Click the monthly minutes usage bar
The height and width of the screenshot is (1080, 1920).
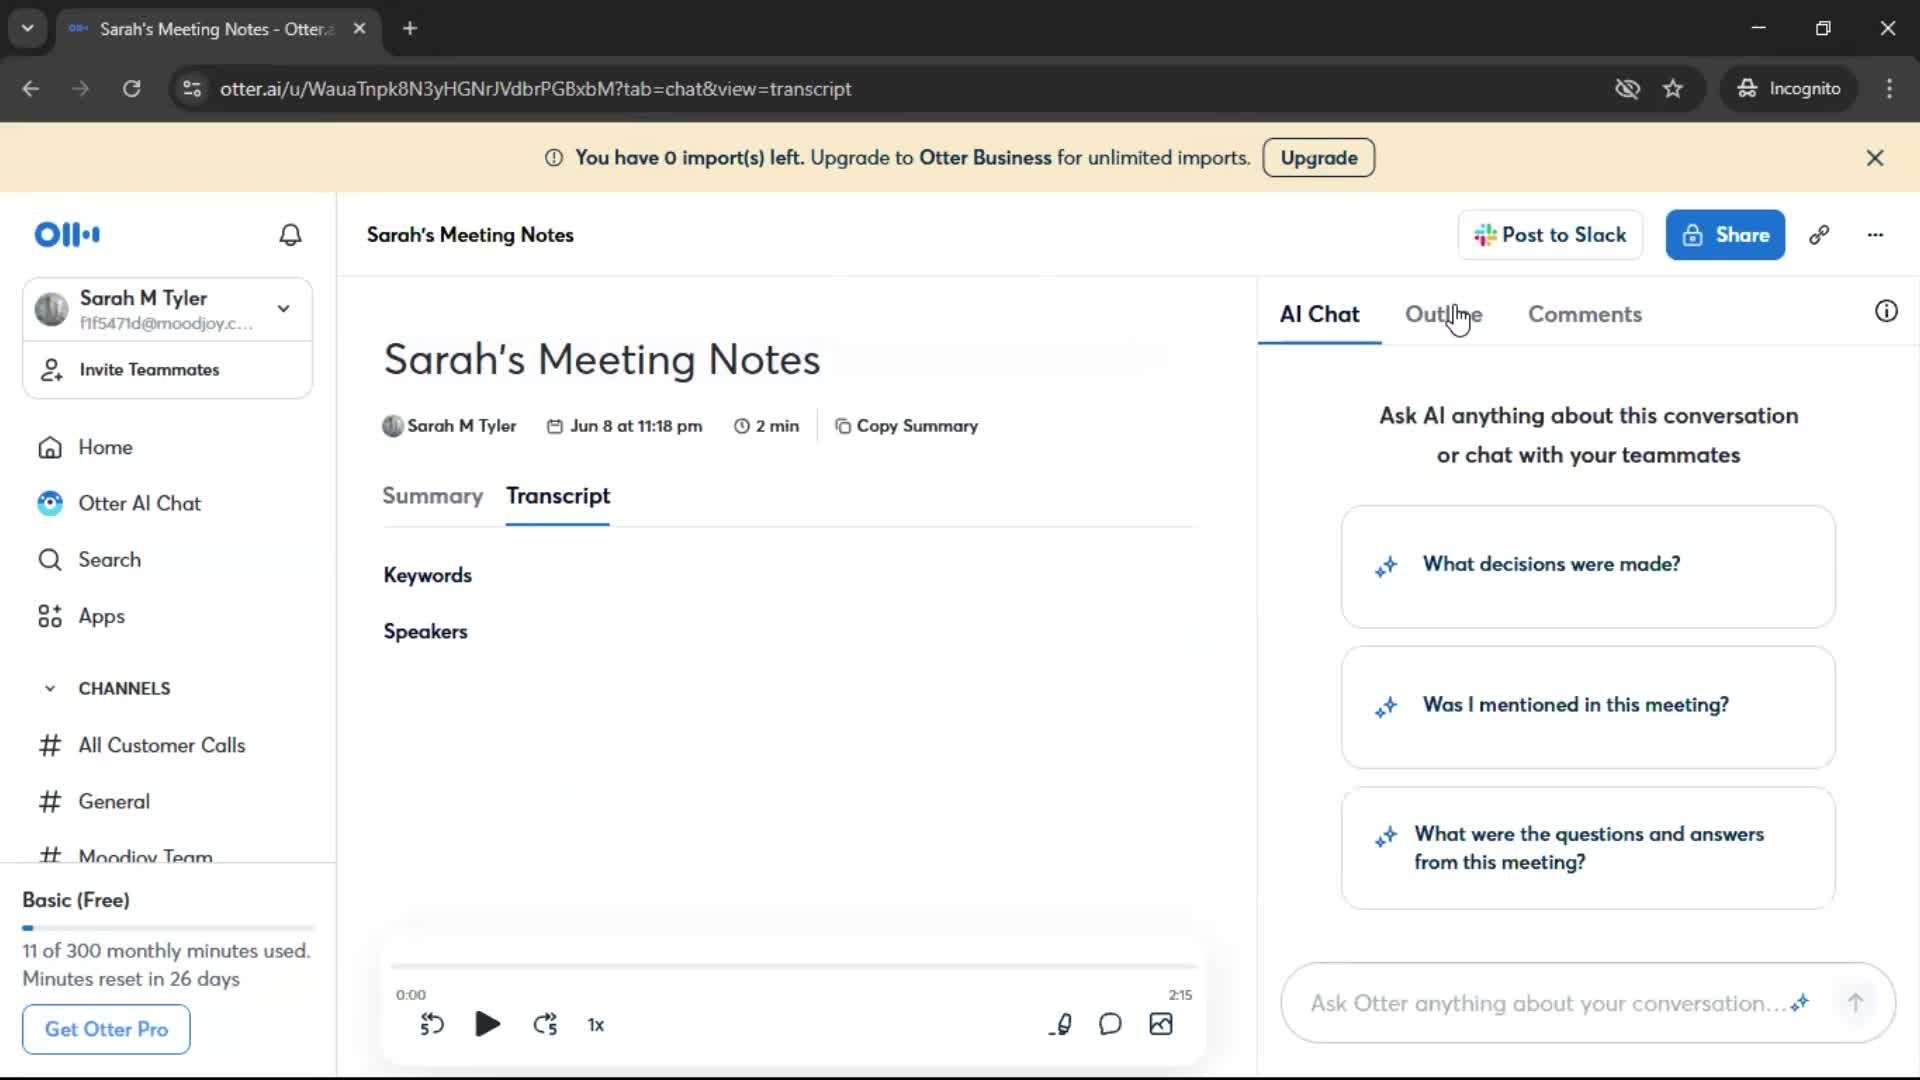(168, 928)
